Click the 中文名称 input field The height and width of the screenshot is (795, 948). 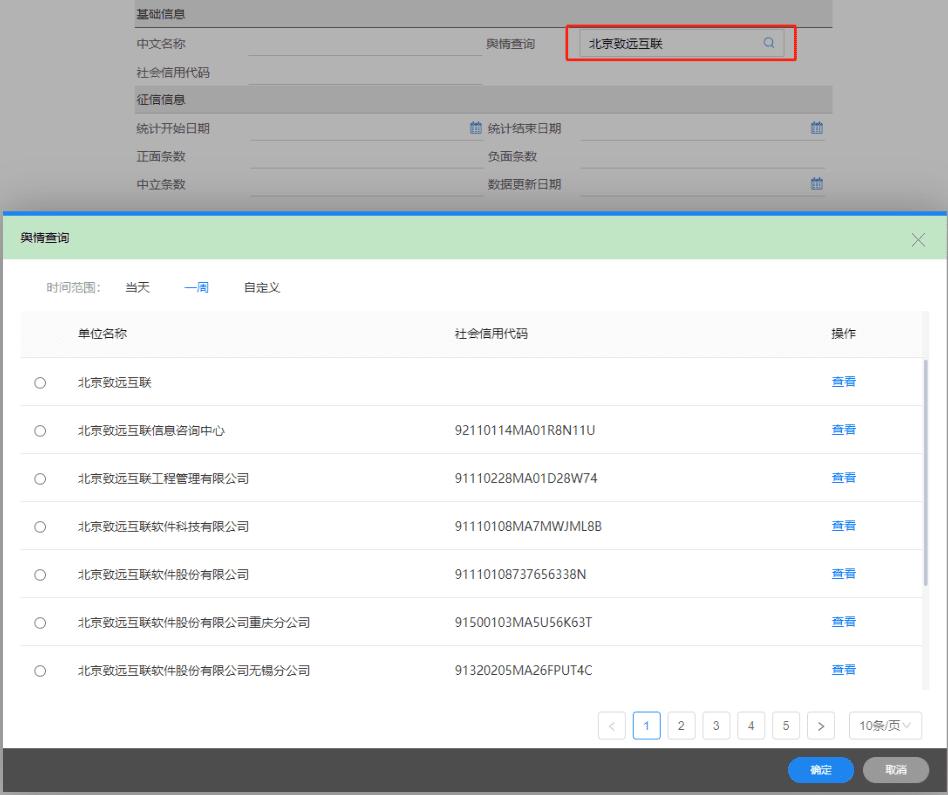coord(365,44)
